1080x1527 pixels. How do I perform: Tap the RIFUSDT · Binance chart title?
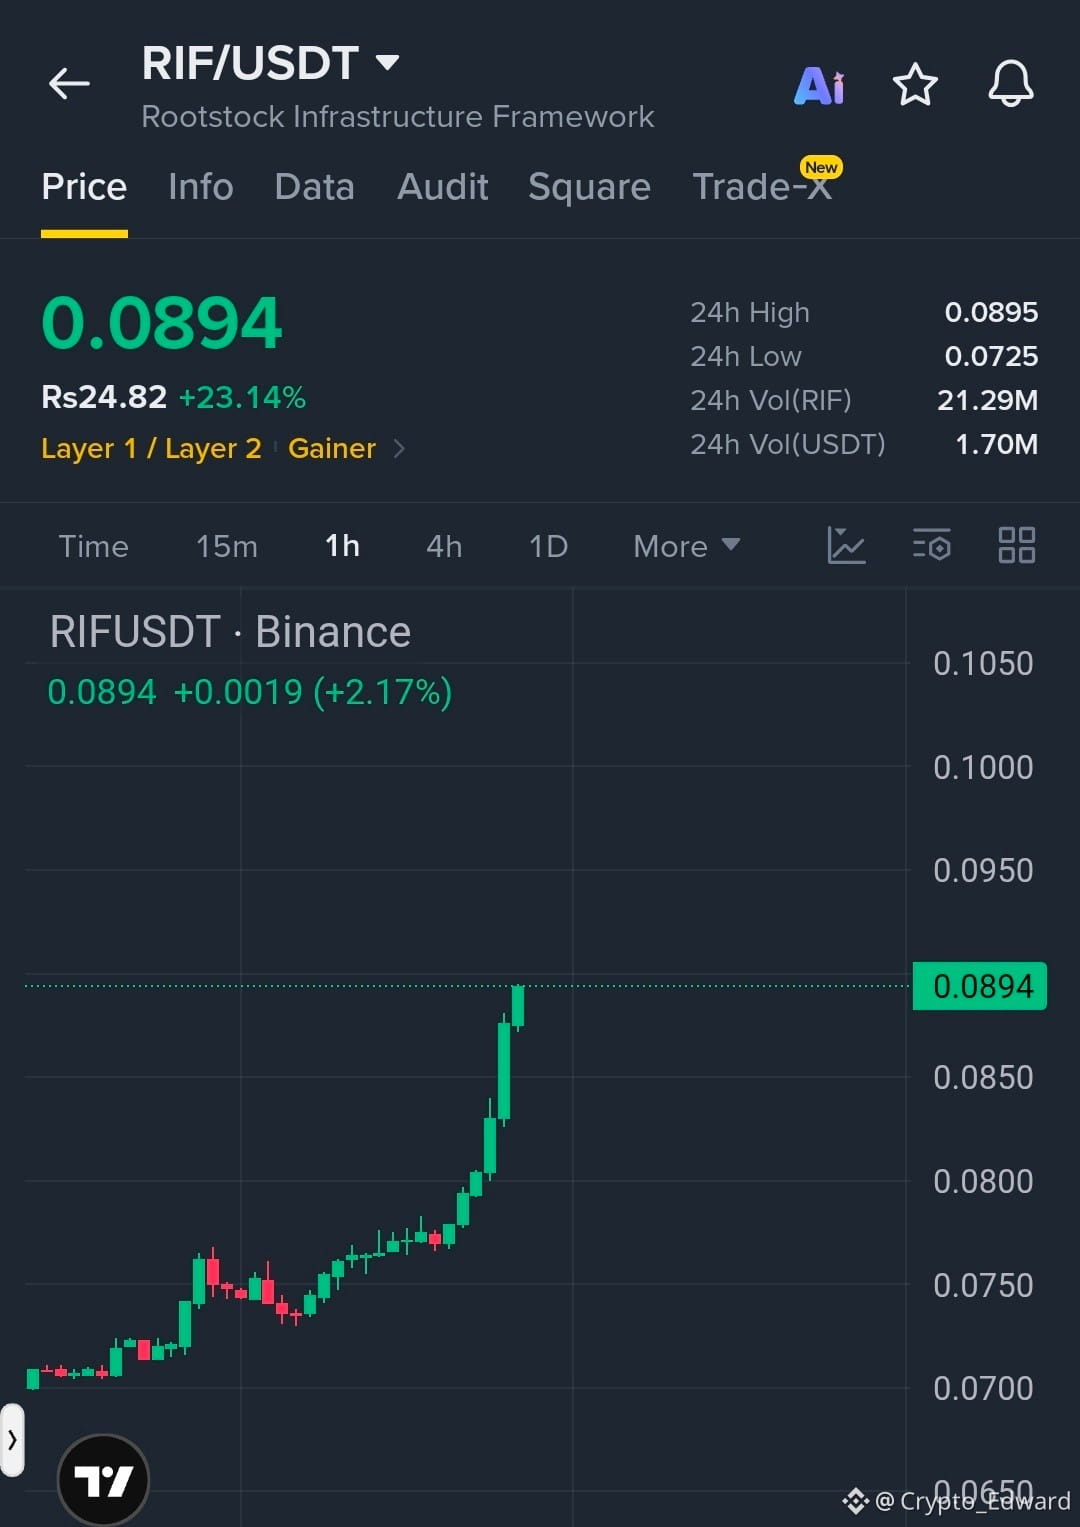pyautogui.click(x=230, y=632)
